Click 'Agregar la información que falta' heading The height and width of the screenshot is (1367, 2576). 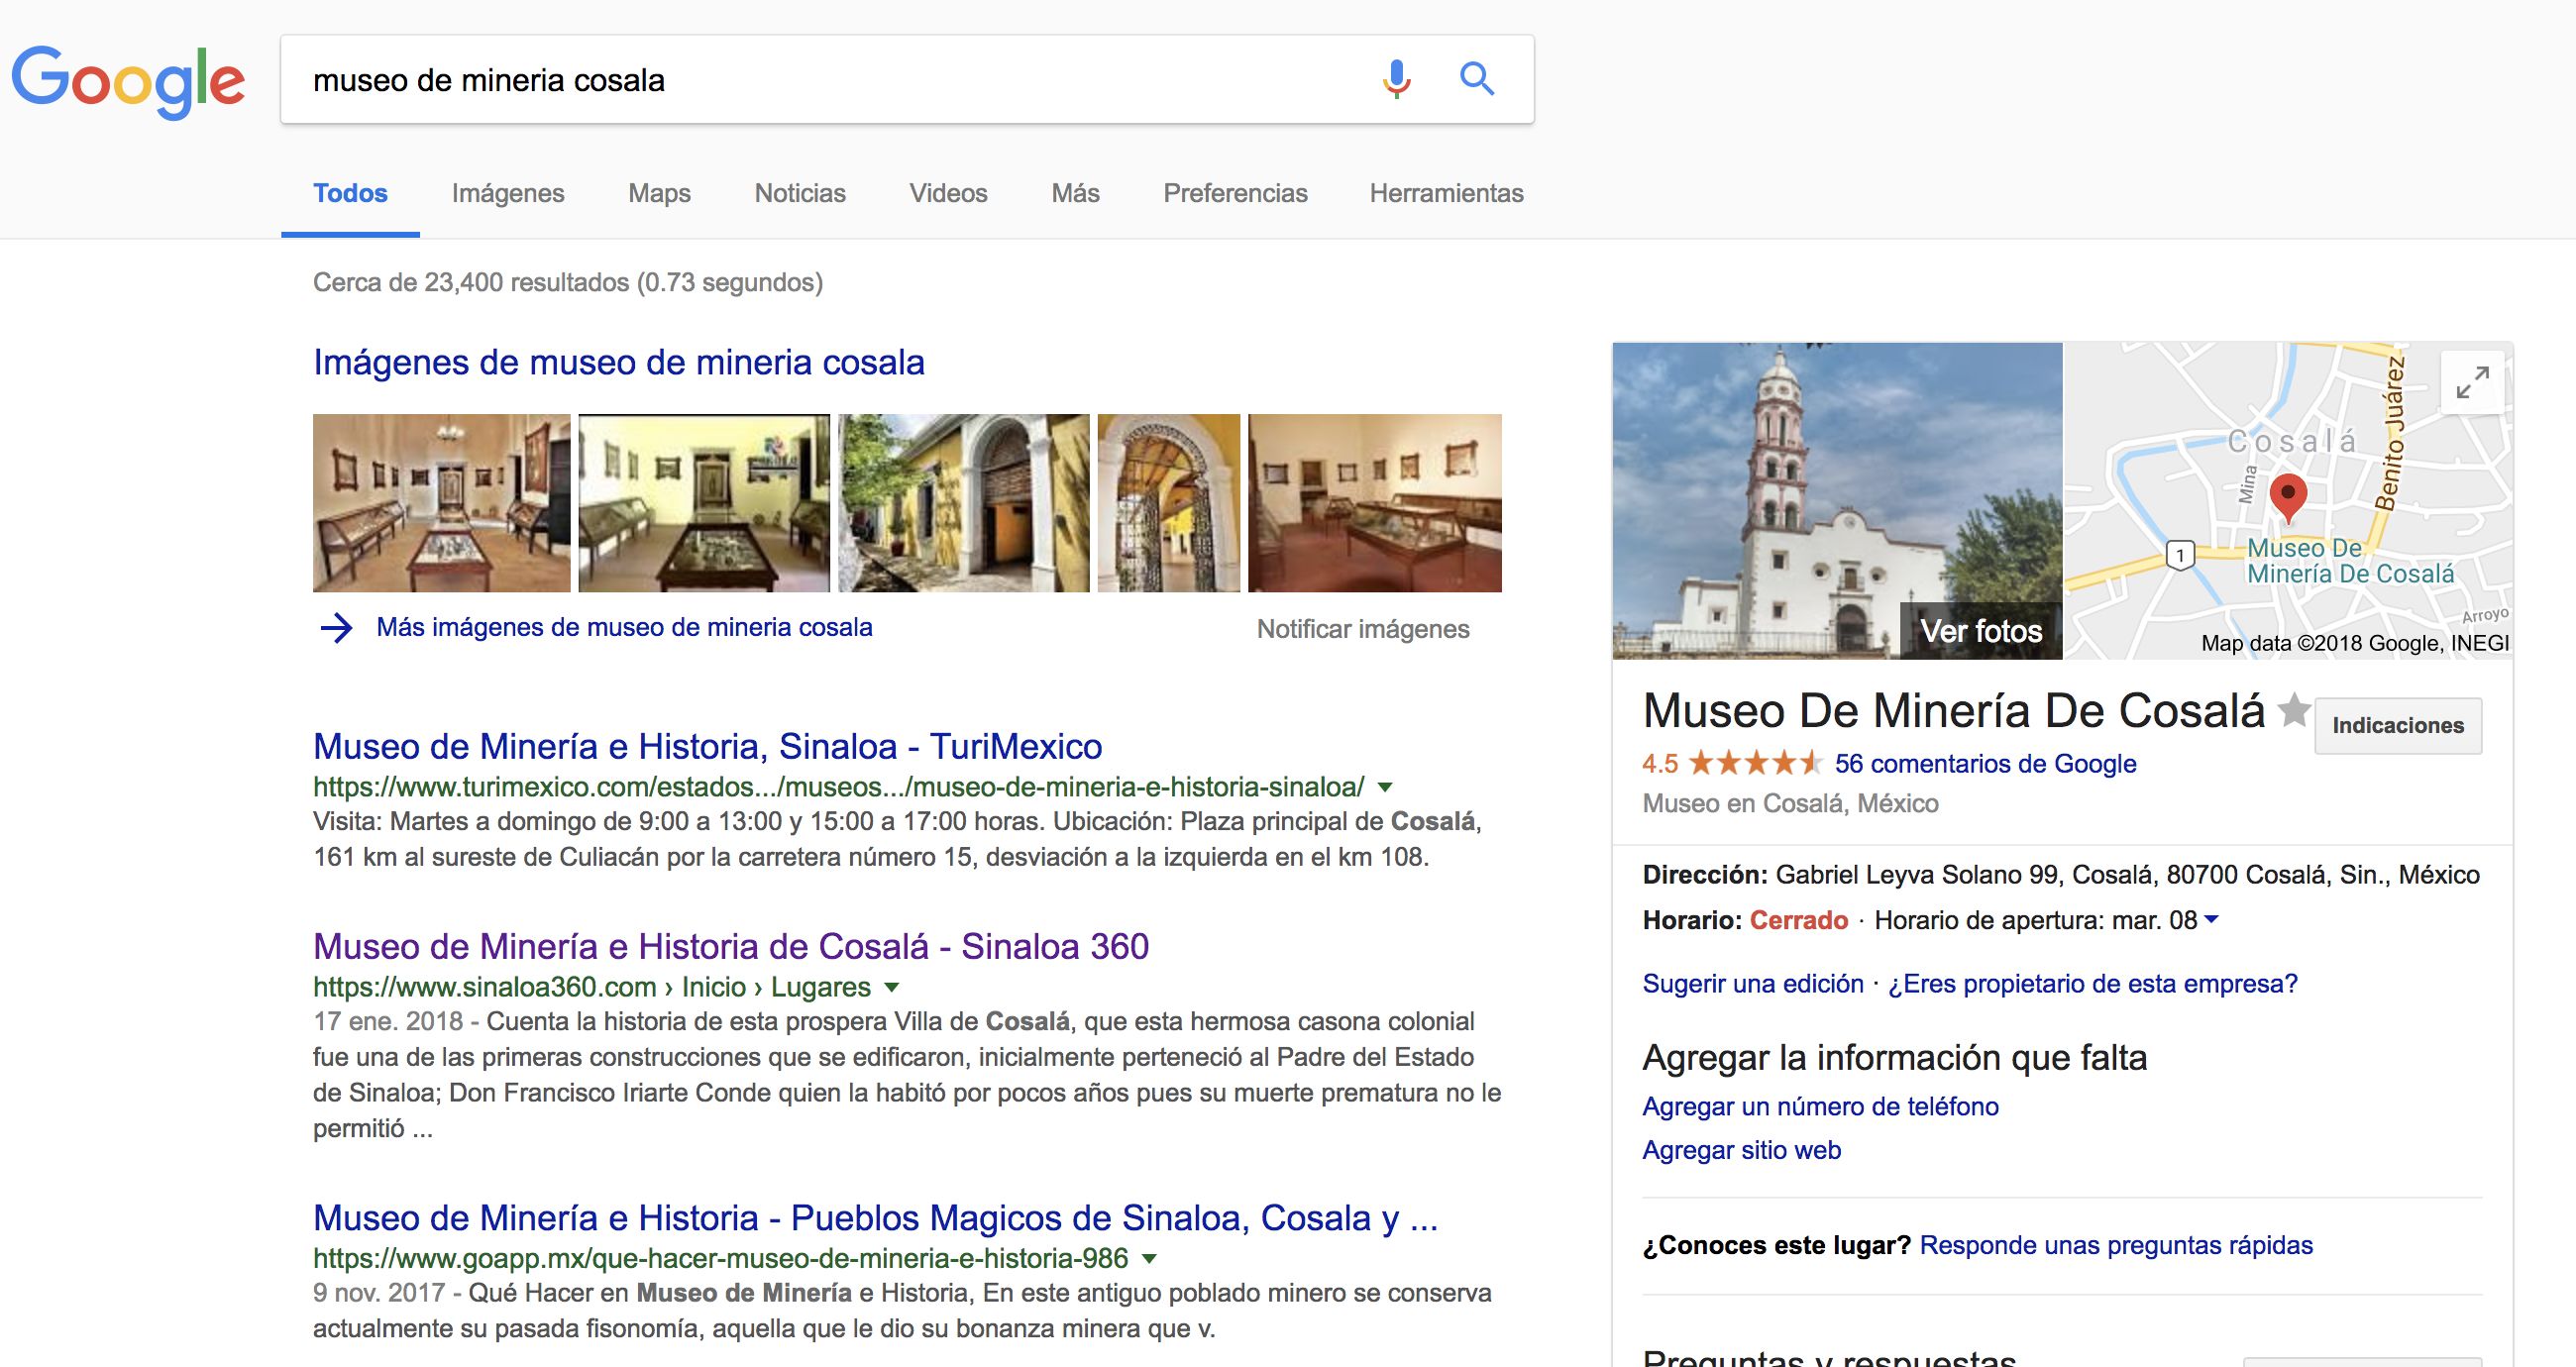coord(1894,1057)
